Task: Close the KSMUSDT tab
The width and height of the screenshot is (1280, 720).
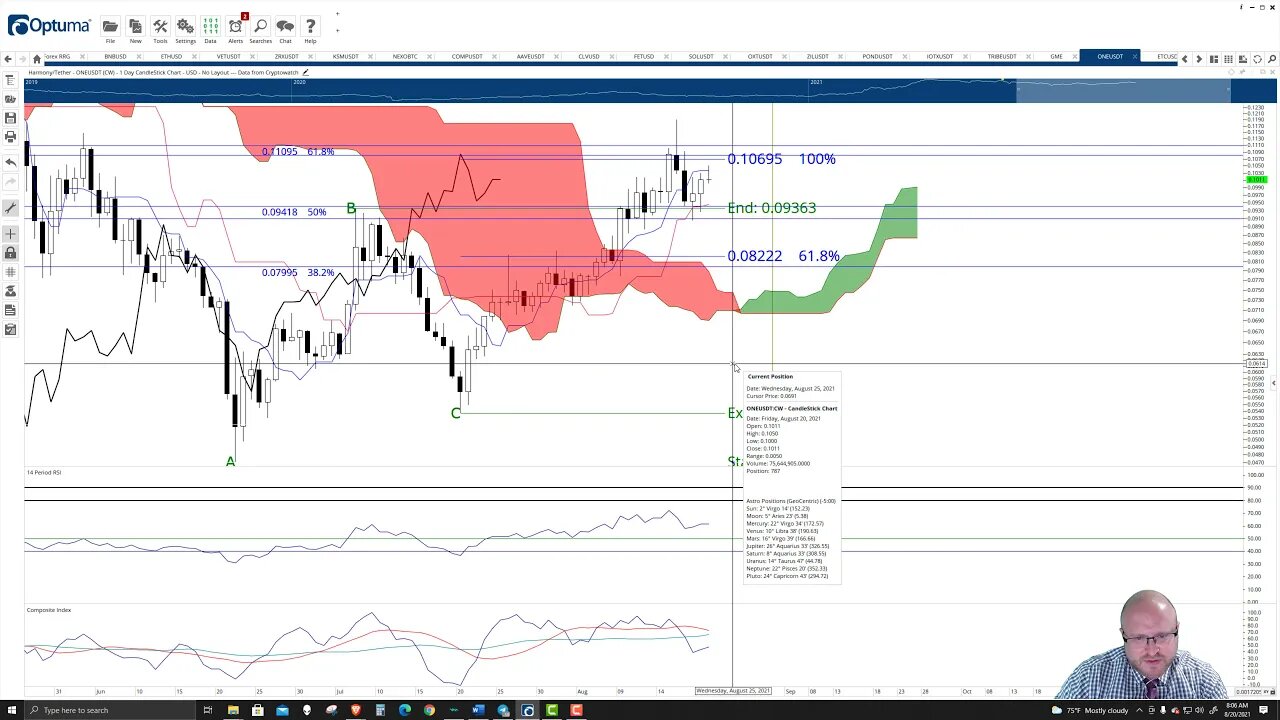Action: click(370, 57)
